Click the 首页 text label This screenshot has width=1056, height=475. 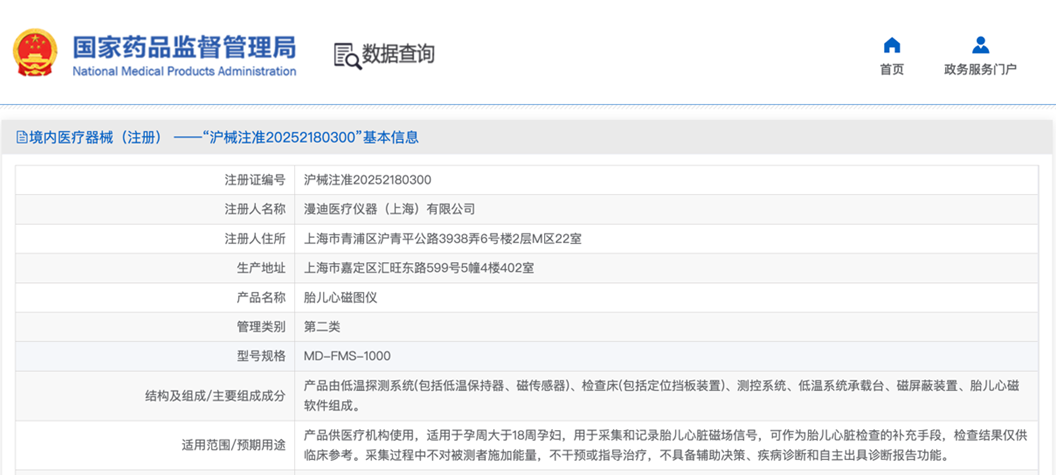892,69
